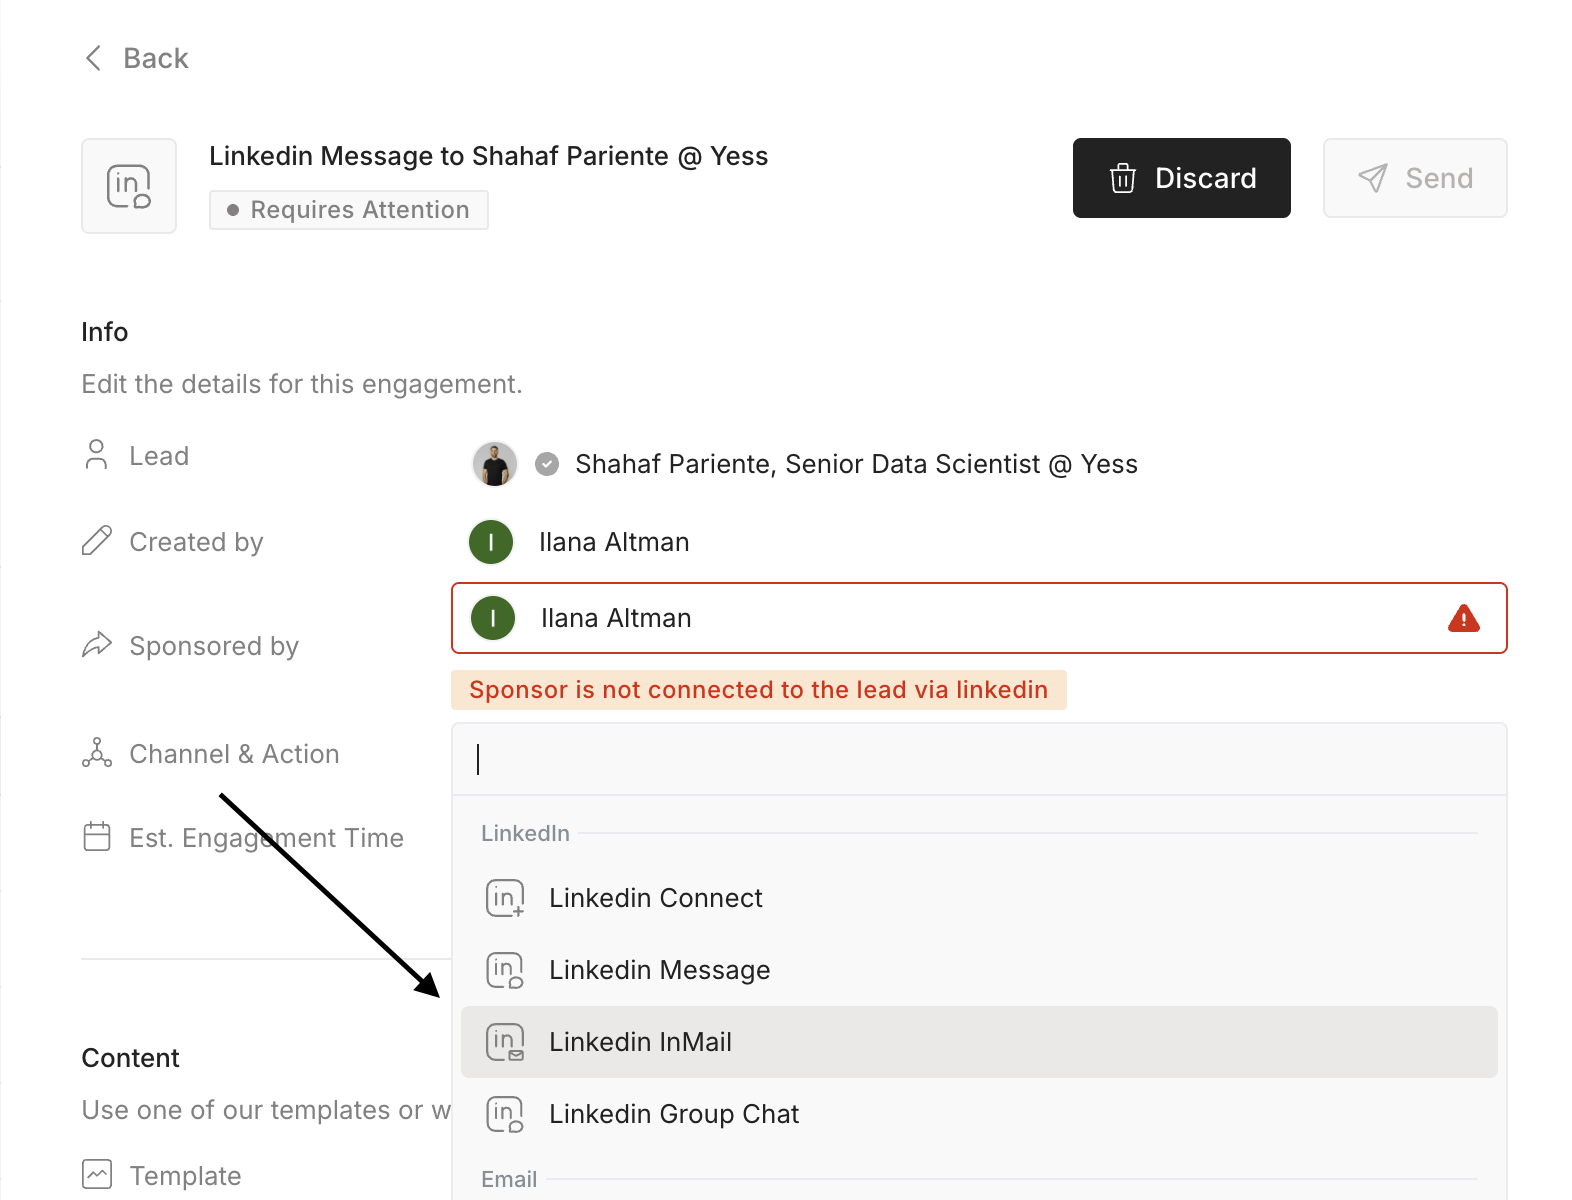The image size is (1572, 1200).
Task: Click the calendar icon for engagement time
Action: [97, 837]
